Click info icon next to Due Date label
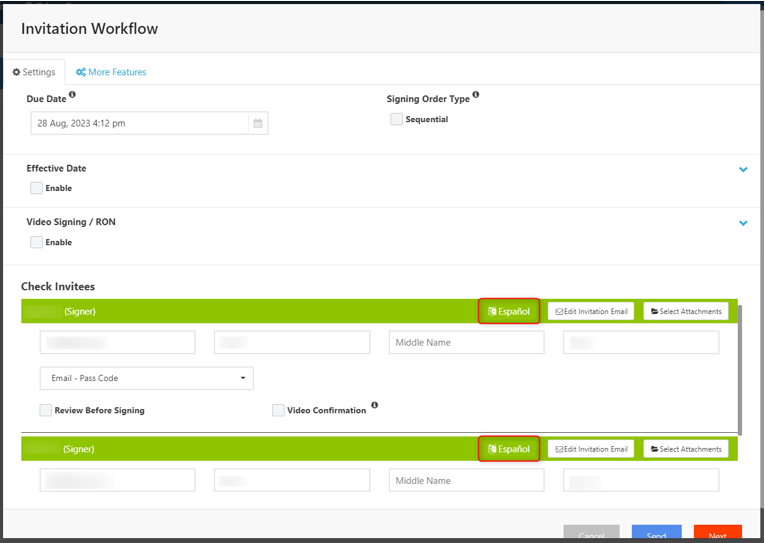The height and width of the screenshot is (543, 765). click(x=72, y=96)
